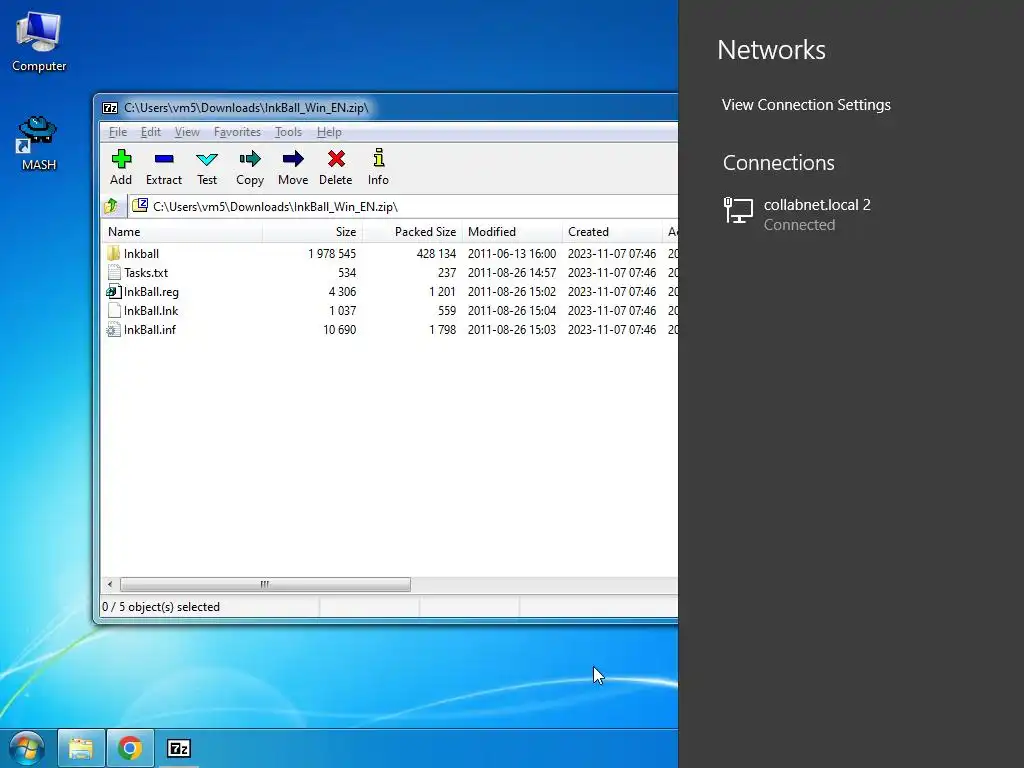
Task: Click packed size 1 201 of InkBall.reg
Action: click(x=442, y=291)
